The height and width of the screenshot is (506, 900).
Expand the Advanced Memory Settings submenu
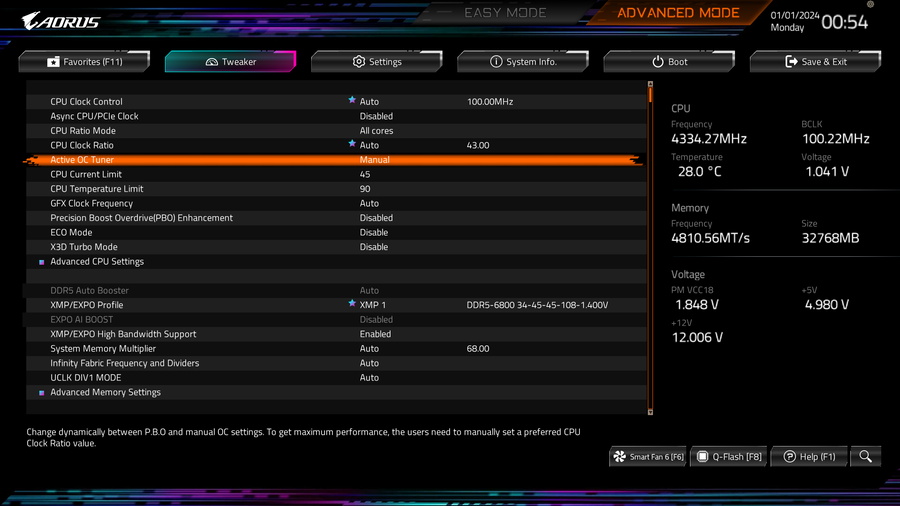[105, 392]
